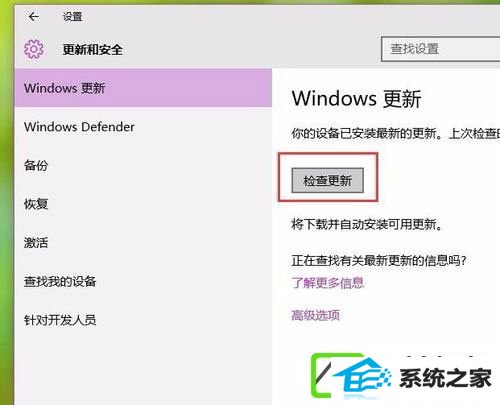Click the 检查更新 button

tap(327, 180)
